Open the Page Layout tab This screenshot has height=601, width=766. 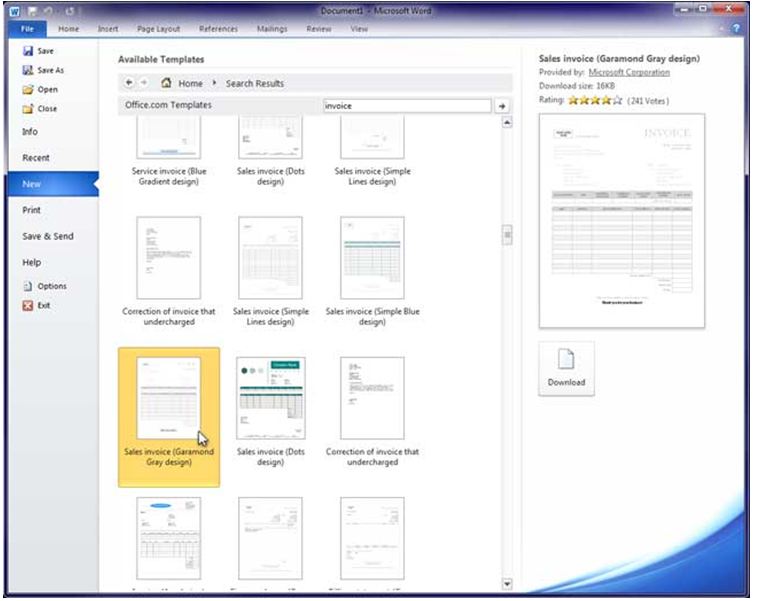[161, 29]
